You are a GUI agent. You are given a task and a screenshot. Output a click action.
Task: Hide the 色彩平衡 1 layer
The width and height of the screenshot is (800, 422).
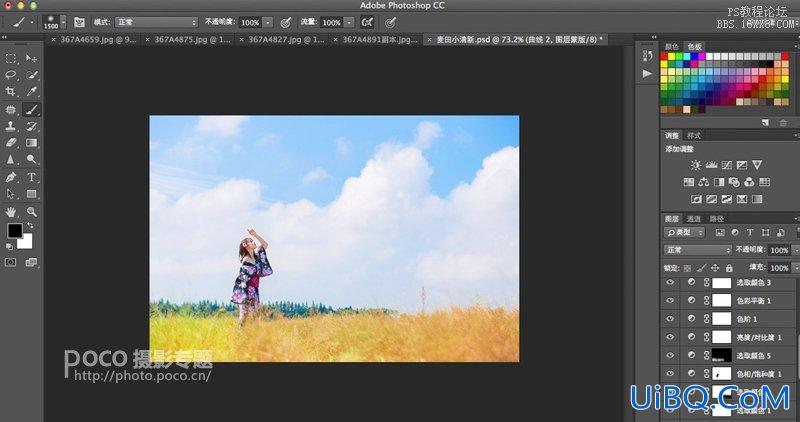coord(670,301)
